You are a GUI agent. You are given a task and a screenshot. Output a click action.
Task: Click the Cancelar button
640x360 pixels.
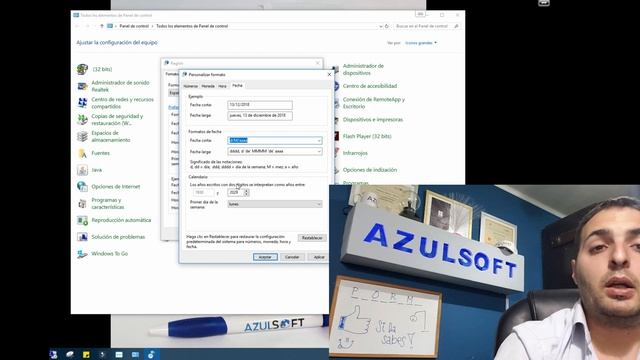(x=292, y=257)
